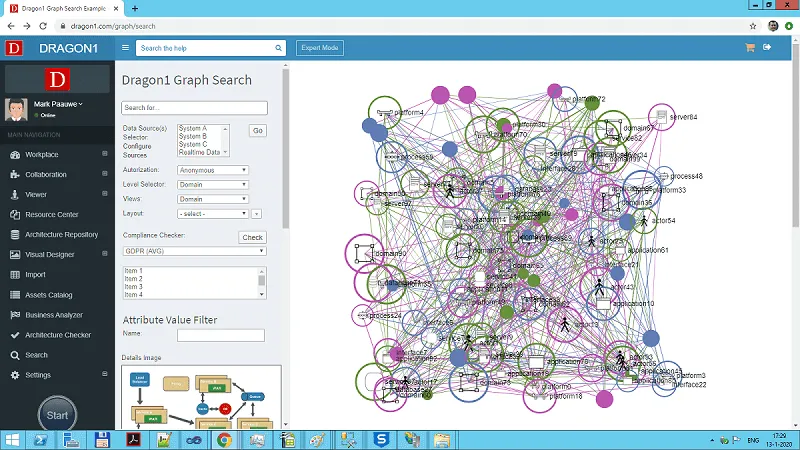Click the Details Image diagram thumbnail
800x450 pixels.
pos(202,397)
